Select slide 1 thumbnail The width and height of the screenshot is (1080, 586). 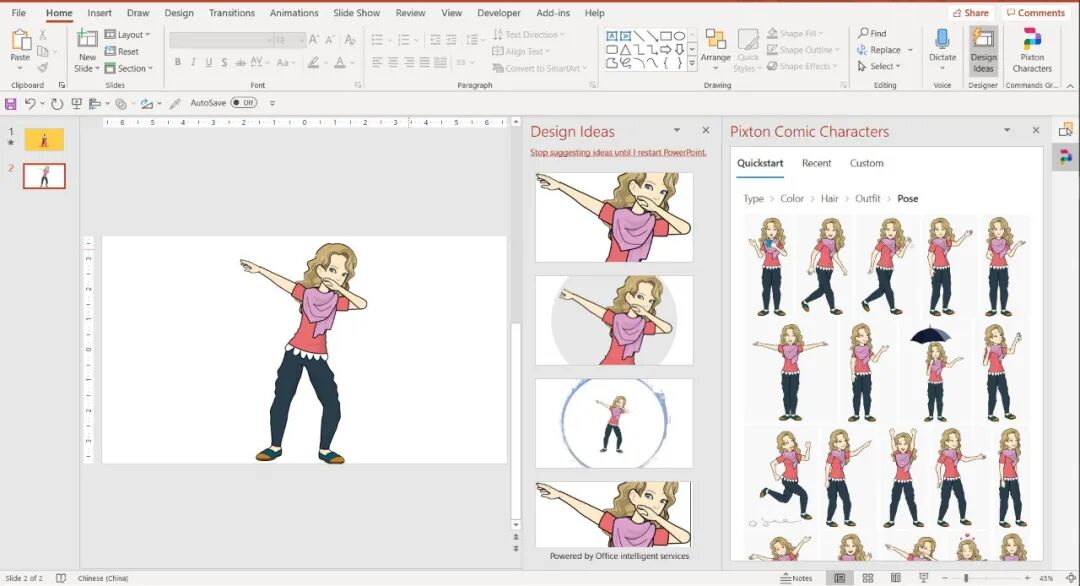tap(44, 140)
